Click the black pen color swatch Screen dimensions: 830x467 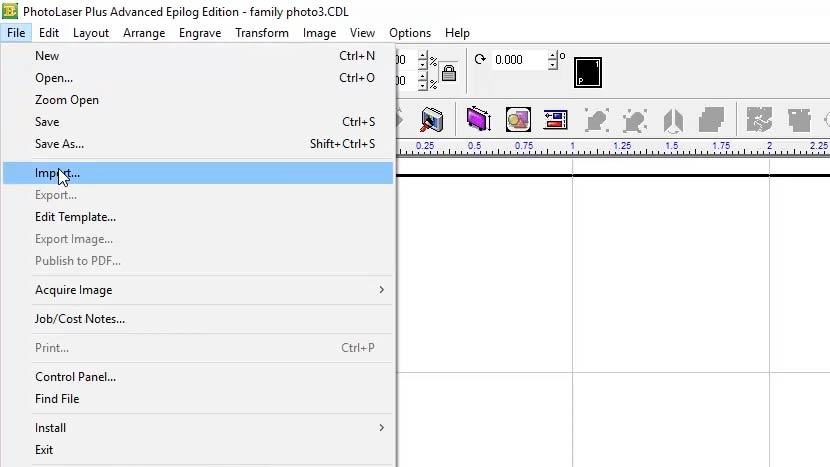(588, 71)
